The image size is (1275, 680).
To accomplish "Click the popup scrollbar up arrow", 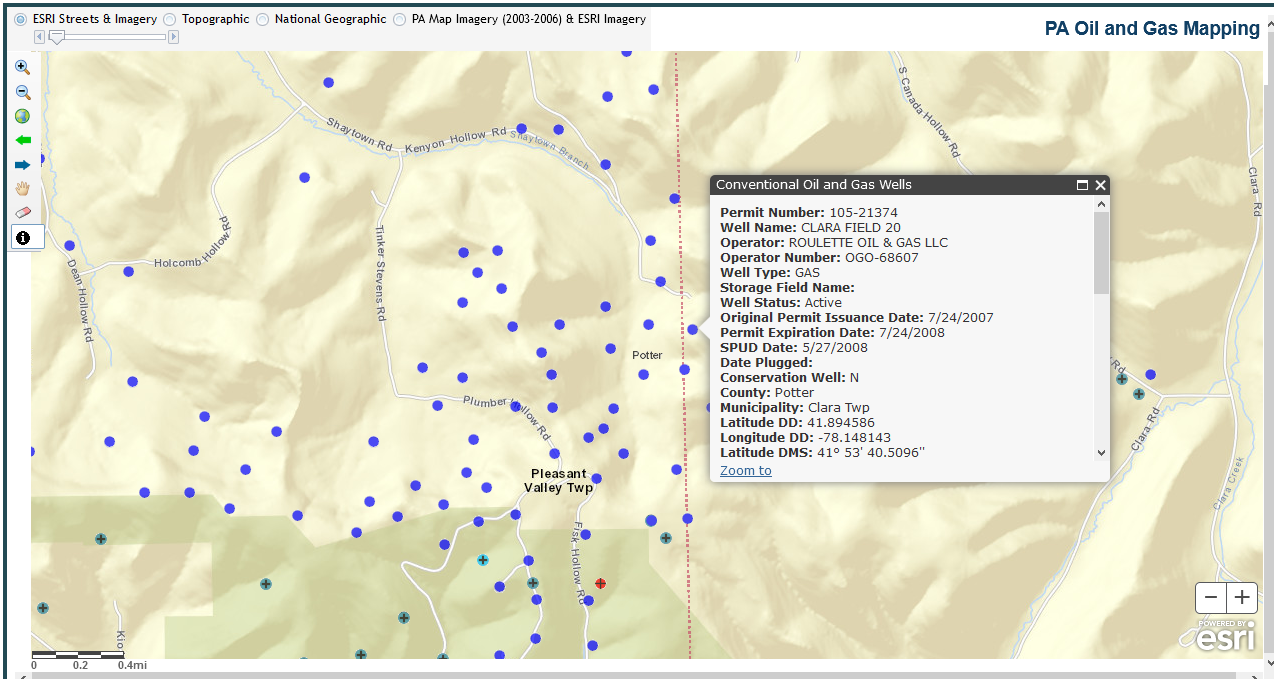I will (x=1101, y=204).
